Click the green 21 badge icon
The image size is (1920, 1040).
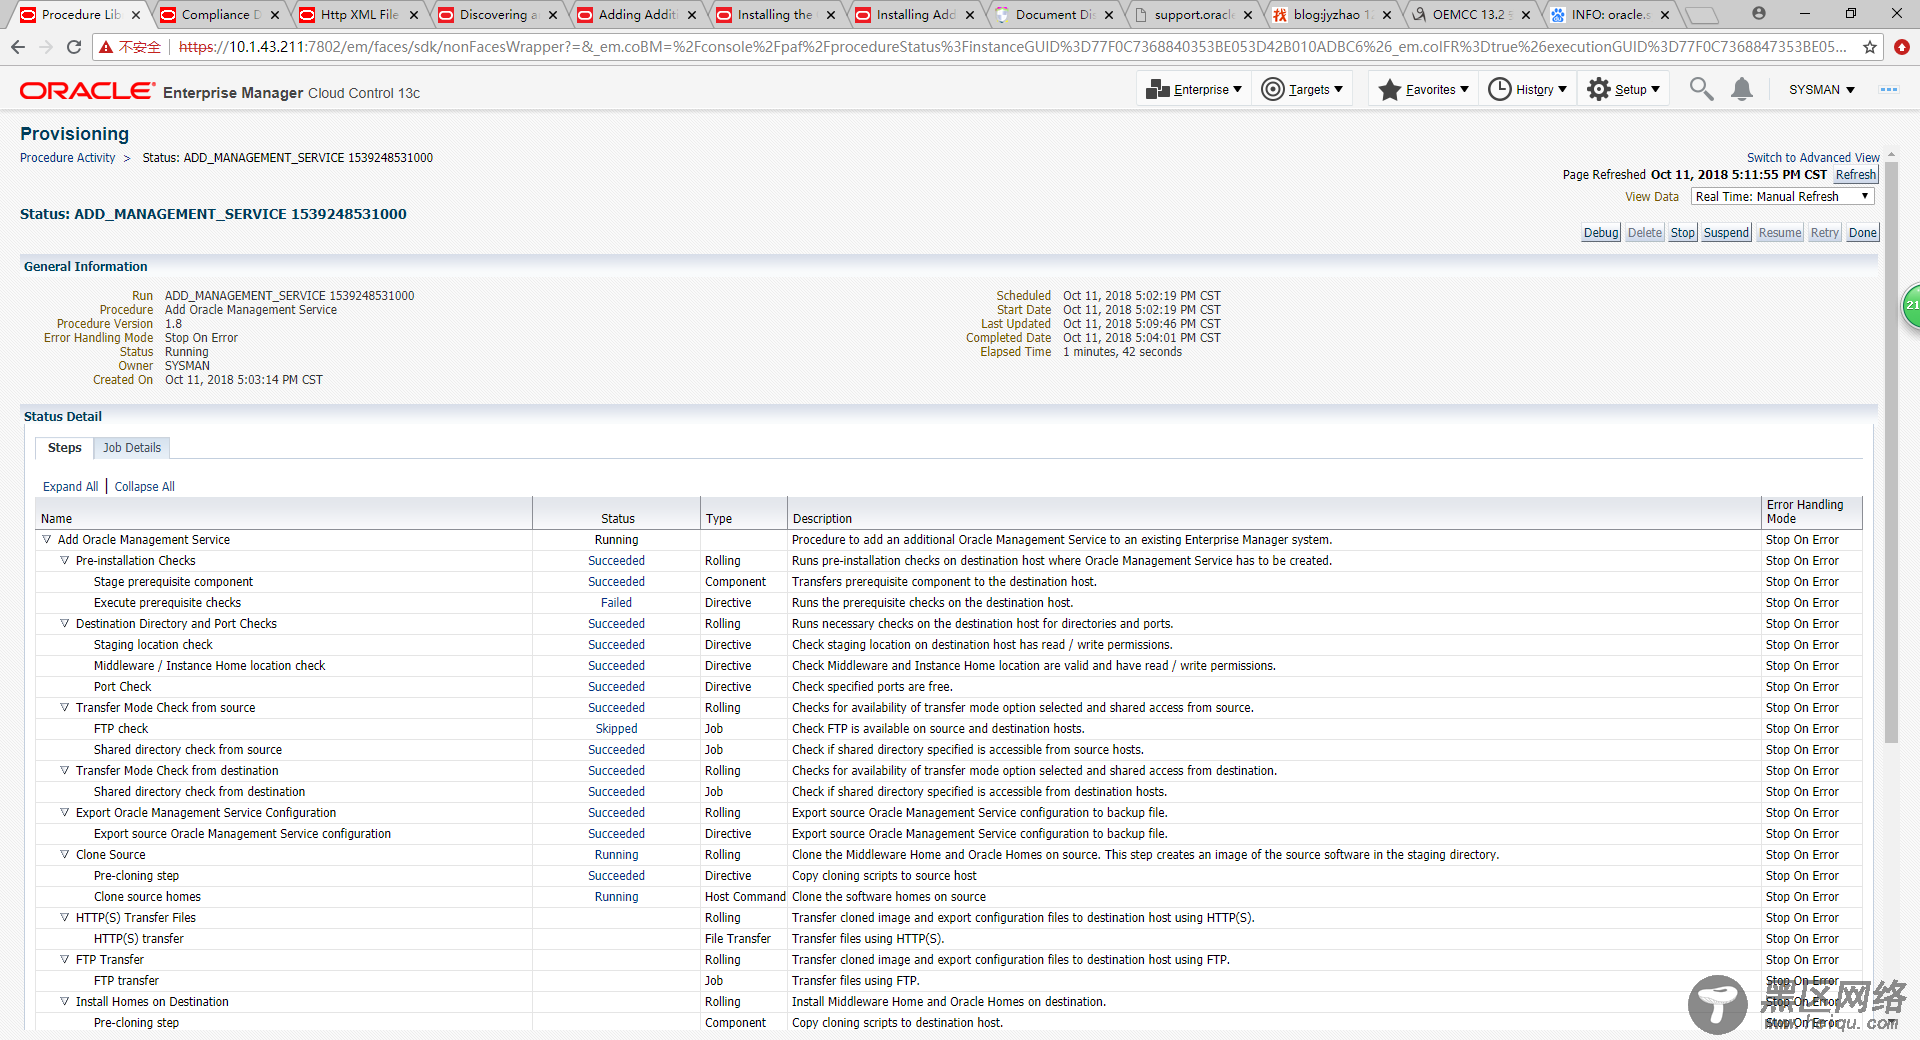(1911, 305)
